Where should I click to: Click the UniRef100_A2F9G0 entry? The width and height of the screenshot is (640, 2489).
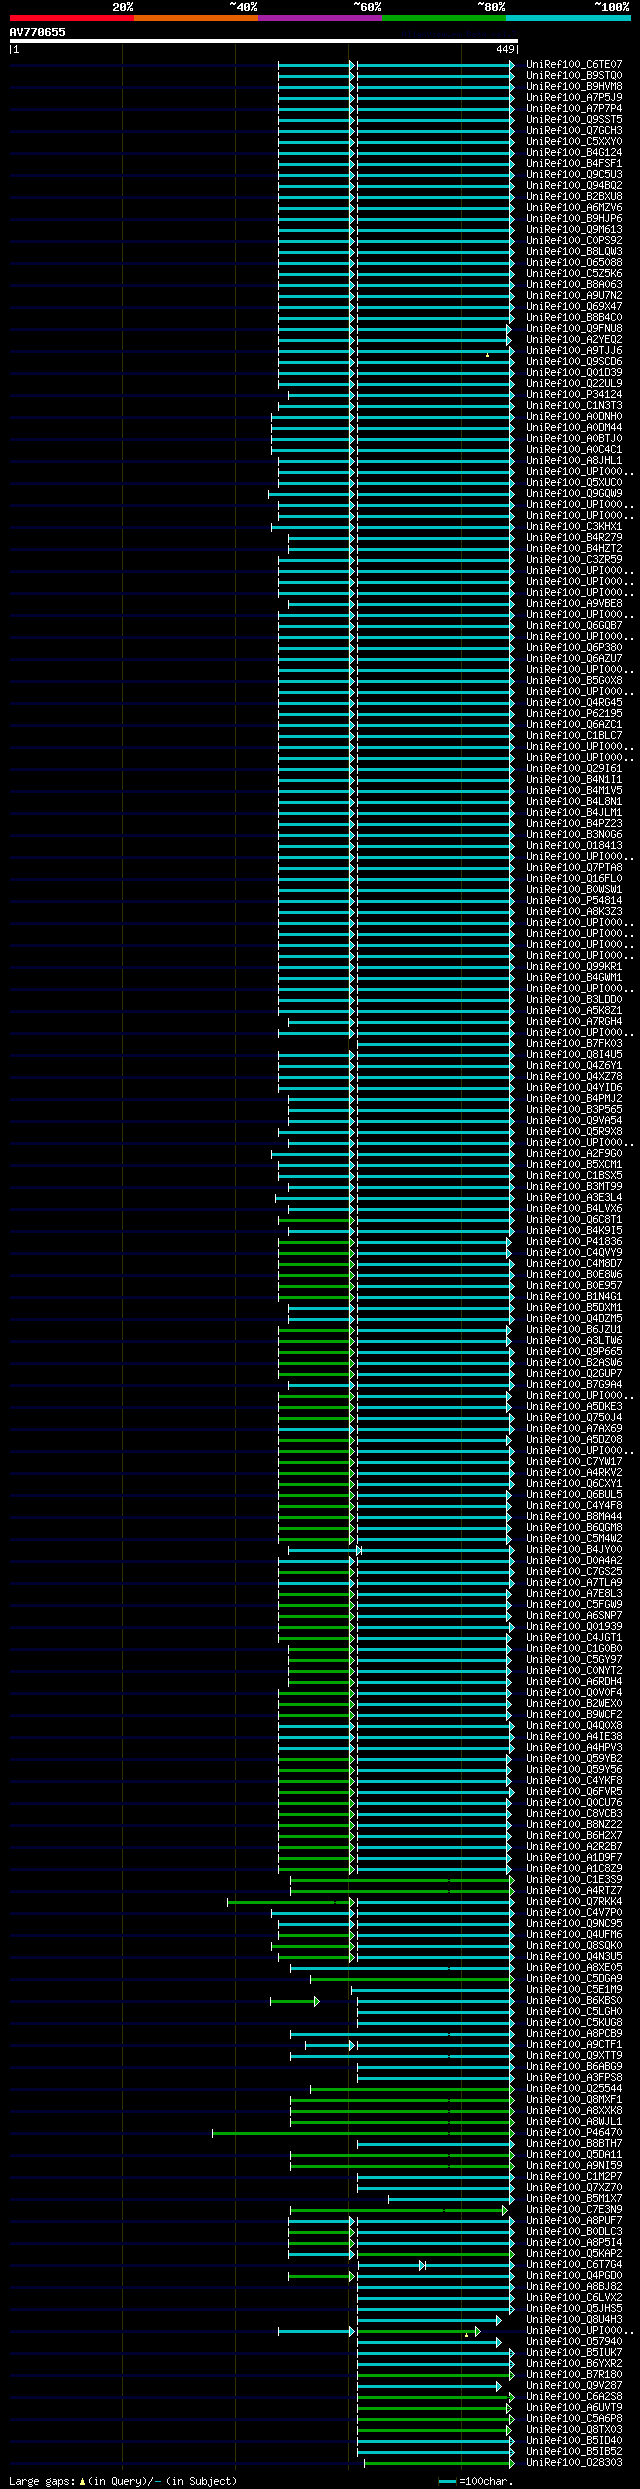(x=574, y=1154)
